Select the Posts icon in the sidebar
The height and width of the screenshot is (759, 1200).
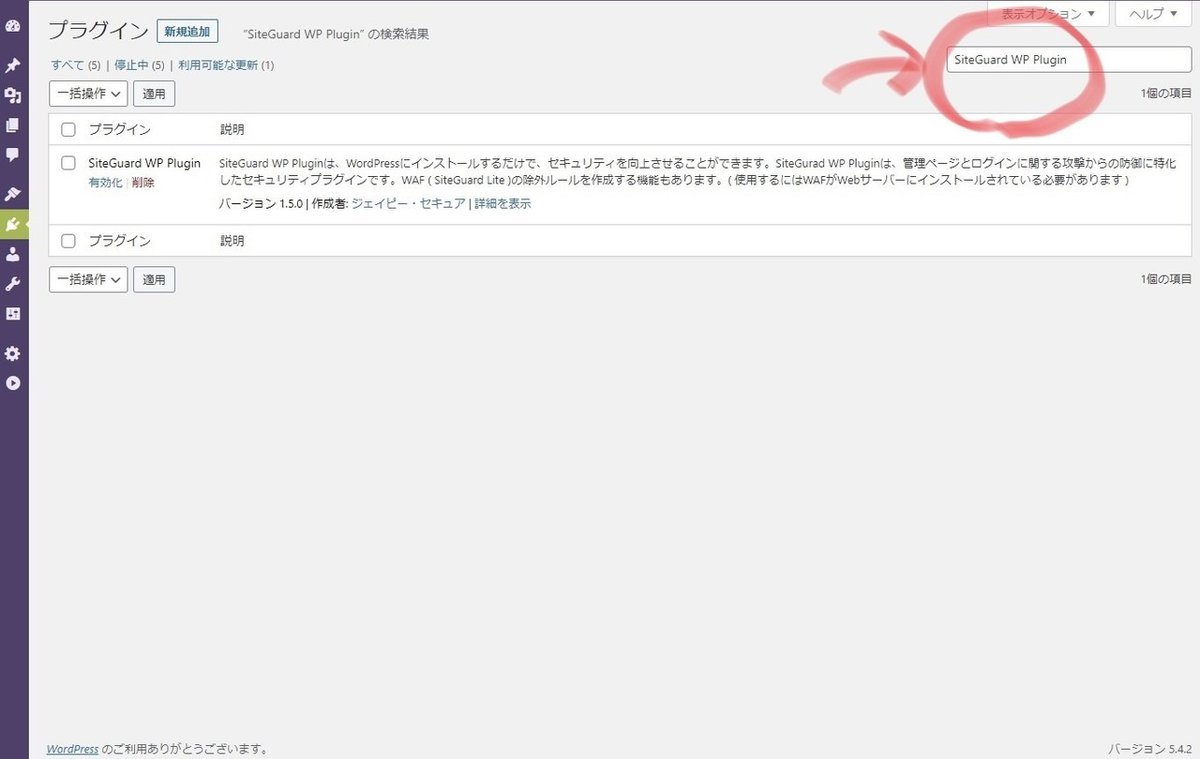click(13, 65)
